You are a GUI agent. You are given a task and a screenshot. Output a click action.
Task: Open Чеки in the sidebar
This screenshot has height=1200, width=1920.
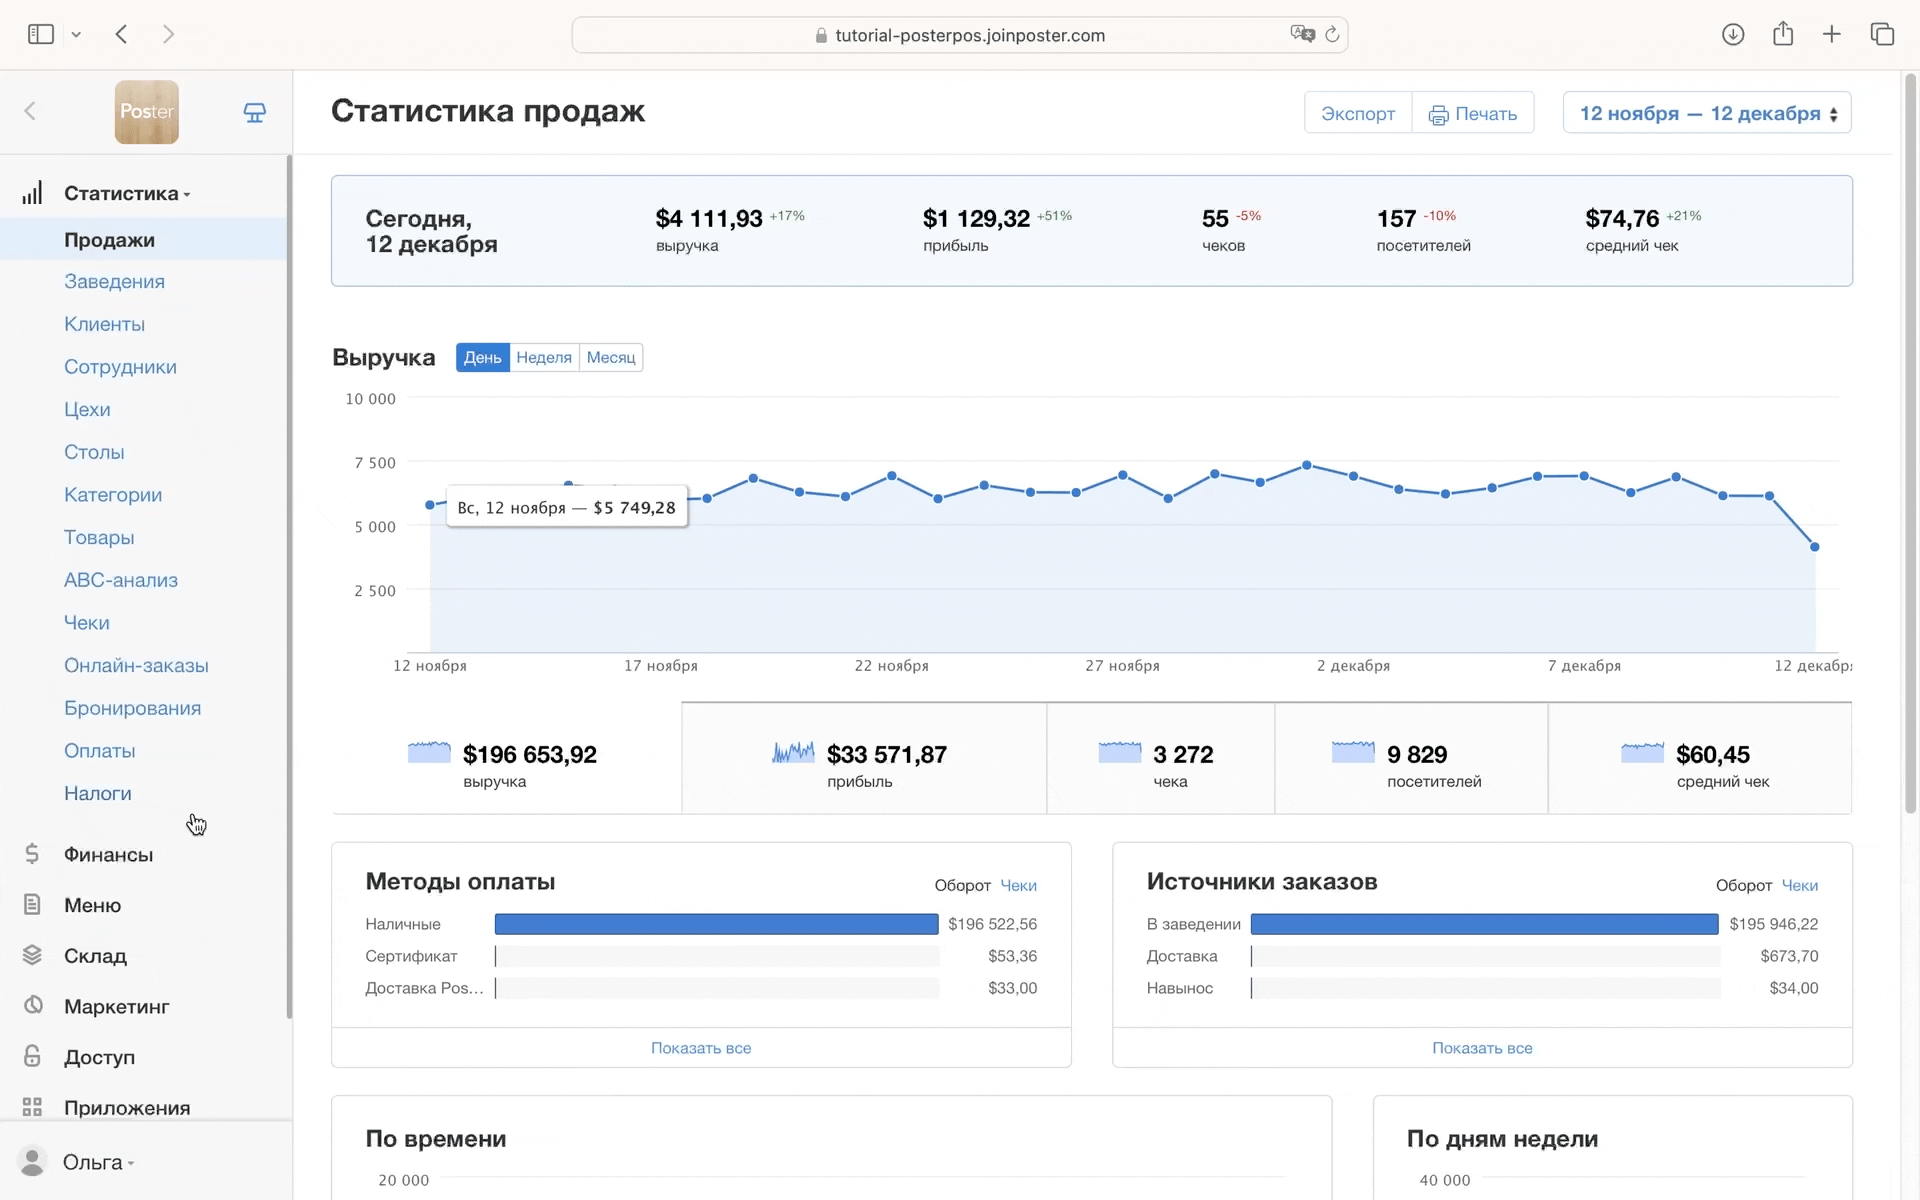(87, 623)
